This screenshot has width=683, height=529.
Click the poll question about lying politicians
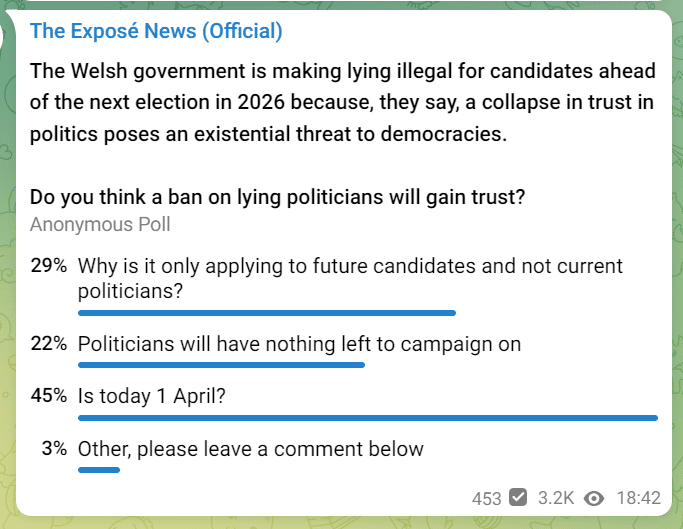[277, 197]
